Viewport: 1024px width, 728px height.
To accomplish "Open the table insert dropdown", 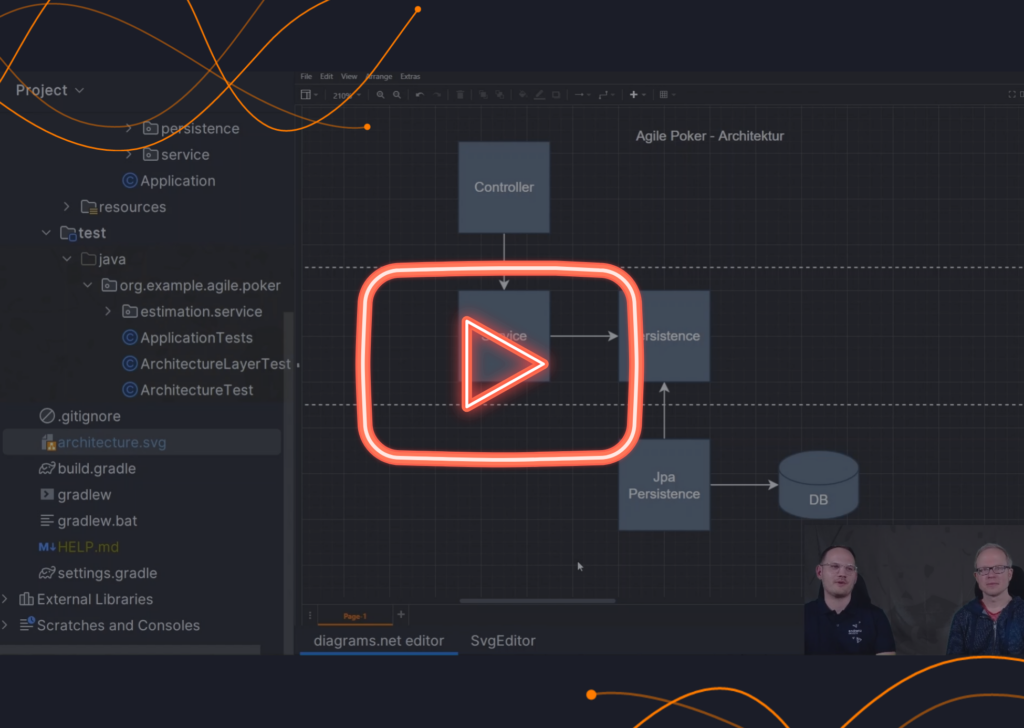I will click(x=667, y=95).
